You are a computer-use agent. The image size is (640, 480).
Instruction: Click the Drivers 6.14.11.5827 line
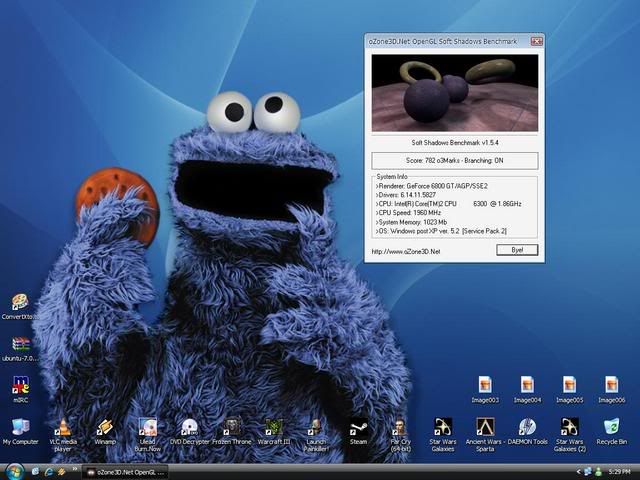(406, 195)
